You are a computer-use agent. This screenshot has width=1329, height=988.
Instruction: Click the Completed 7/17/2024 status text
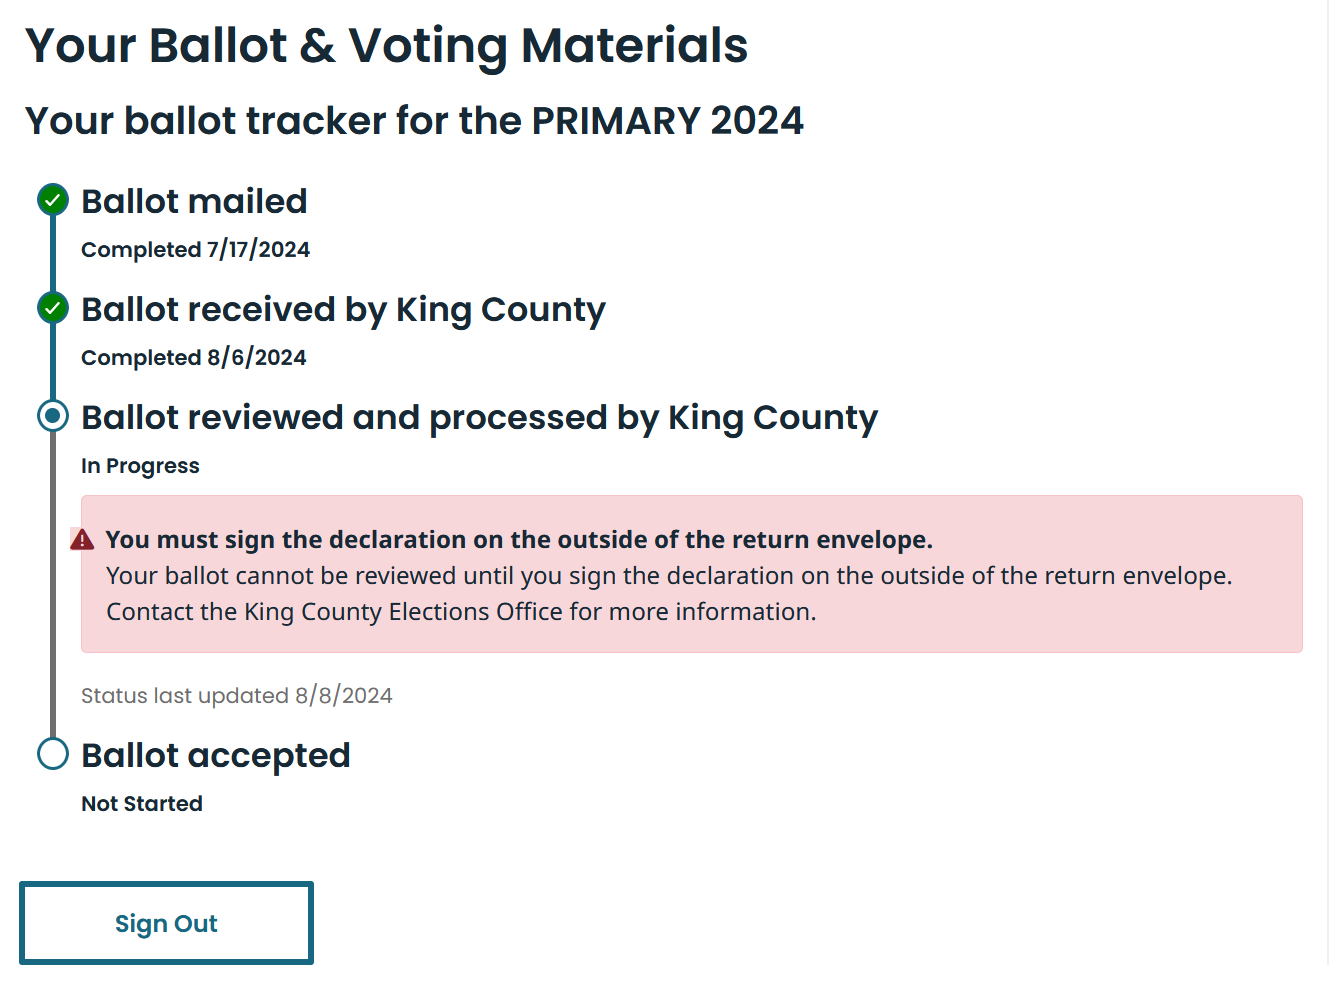coord(195,250)
